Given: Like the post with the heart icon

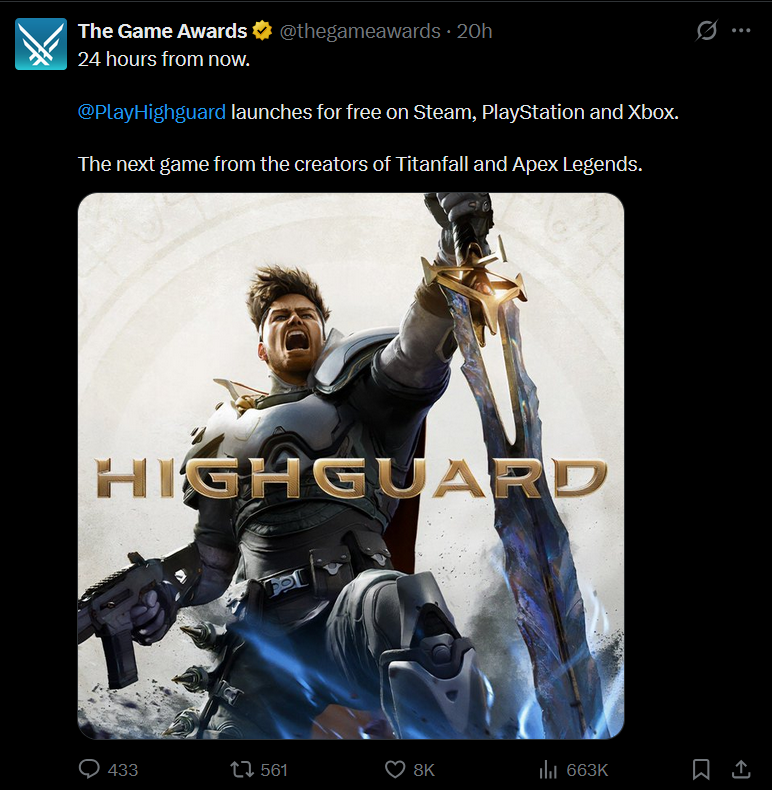Looking at the screenshot, I should click(x=395, y=769).
